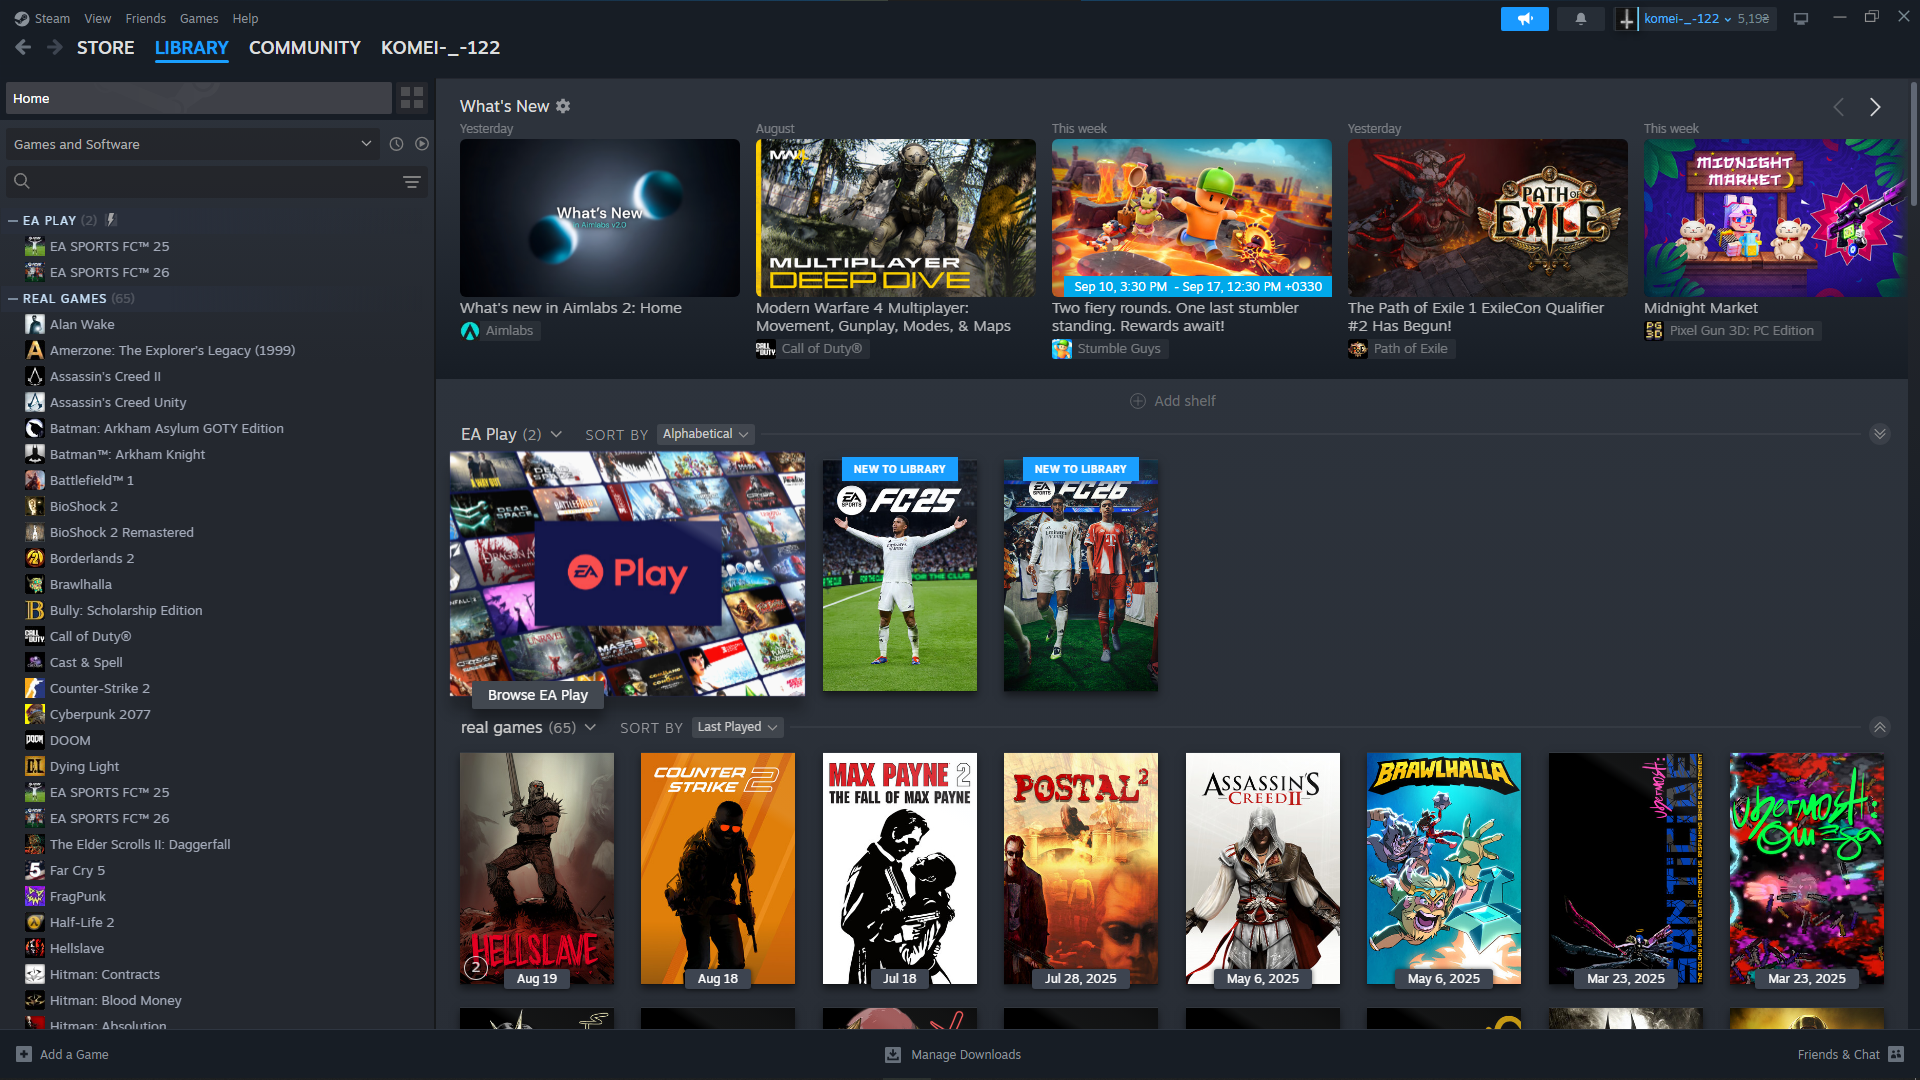Image resolution: width=1920 pixels, height=1080 pixels.
Task: Open the Friends menu
Action: 146,18
